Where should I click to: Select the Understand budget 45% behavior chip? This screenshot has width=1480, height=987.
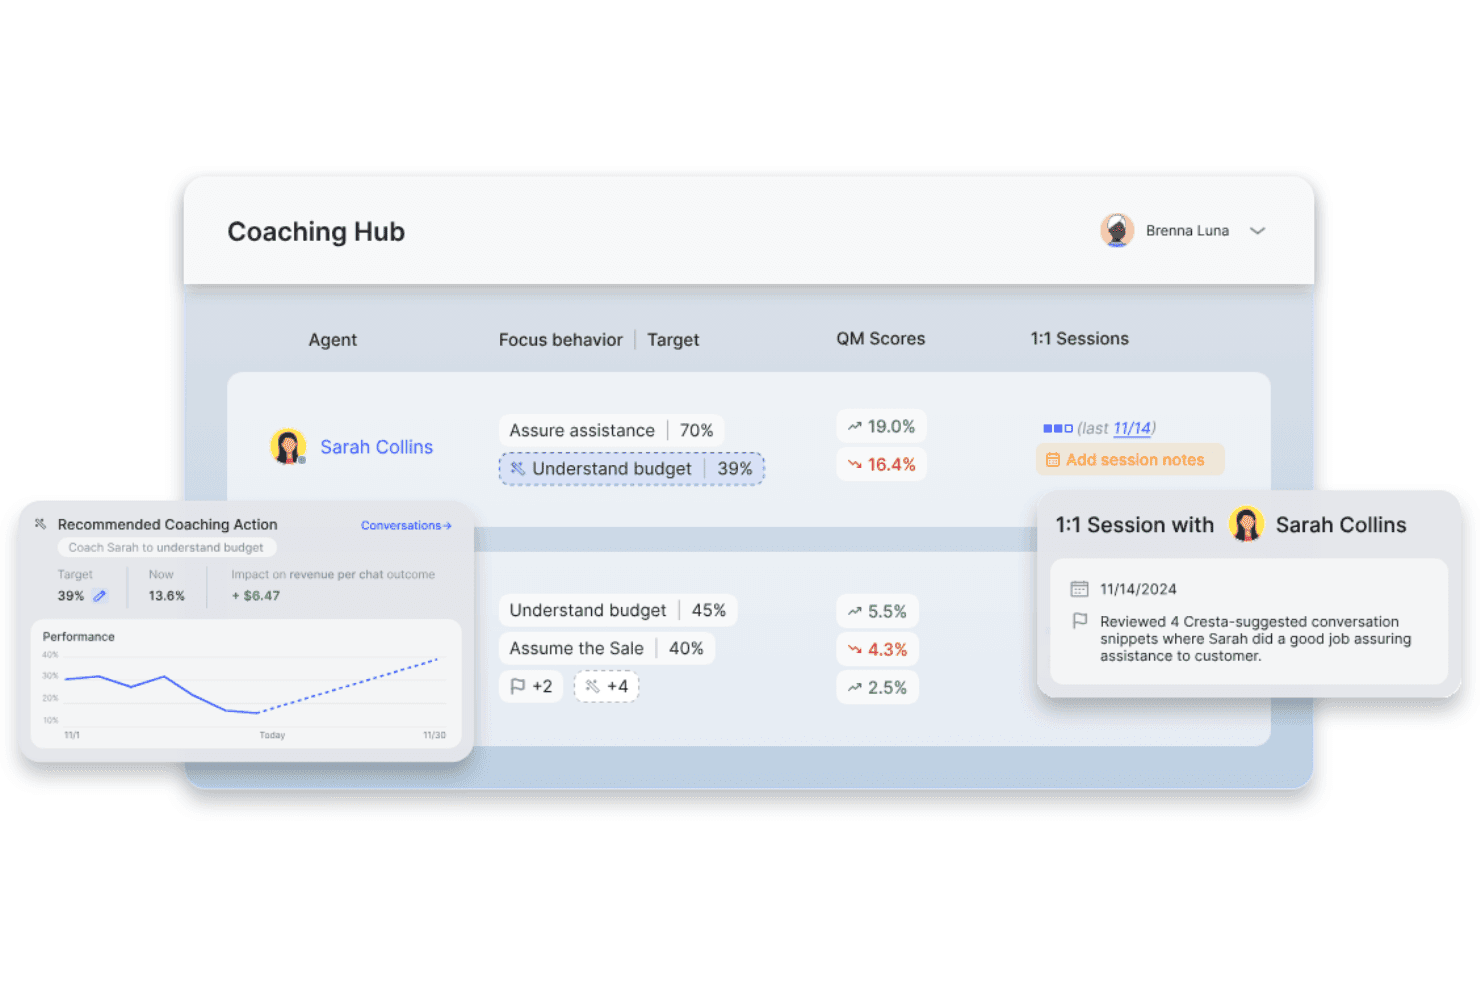click(617, 610)
